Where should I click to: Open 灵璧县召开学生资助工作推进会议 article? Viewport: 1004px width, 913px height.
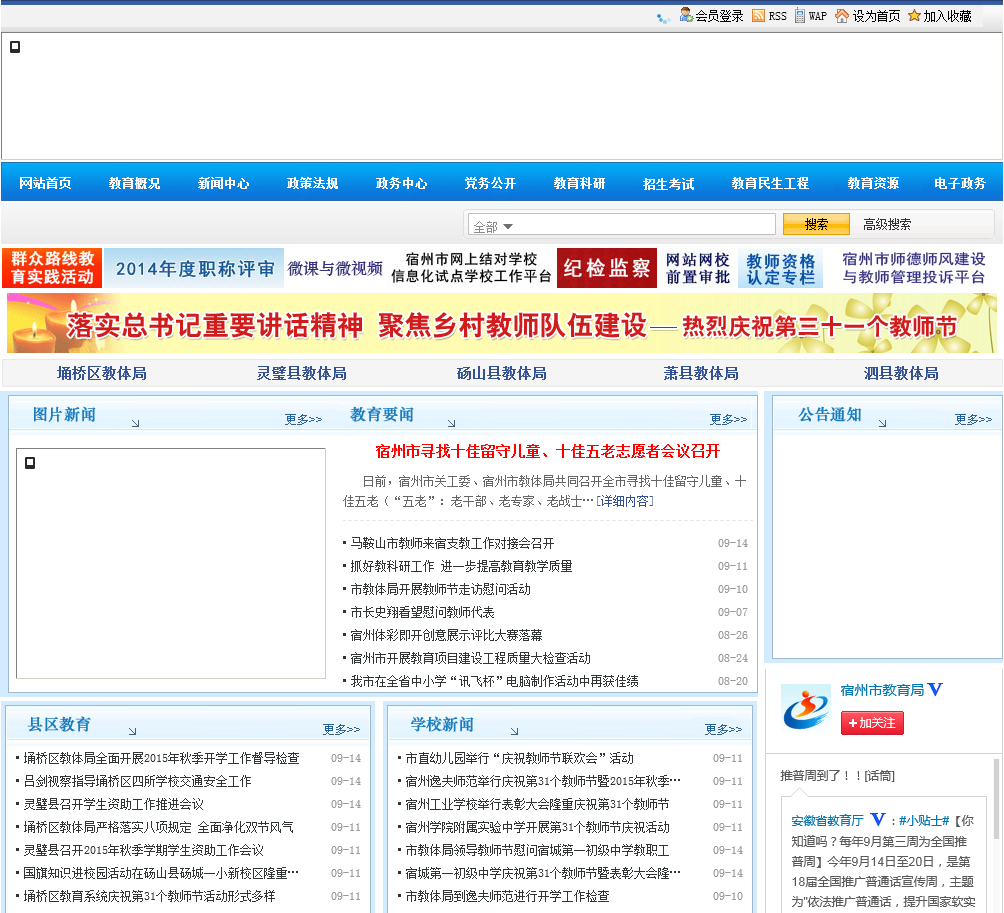pos(113,805)
